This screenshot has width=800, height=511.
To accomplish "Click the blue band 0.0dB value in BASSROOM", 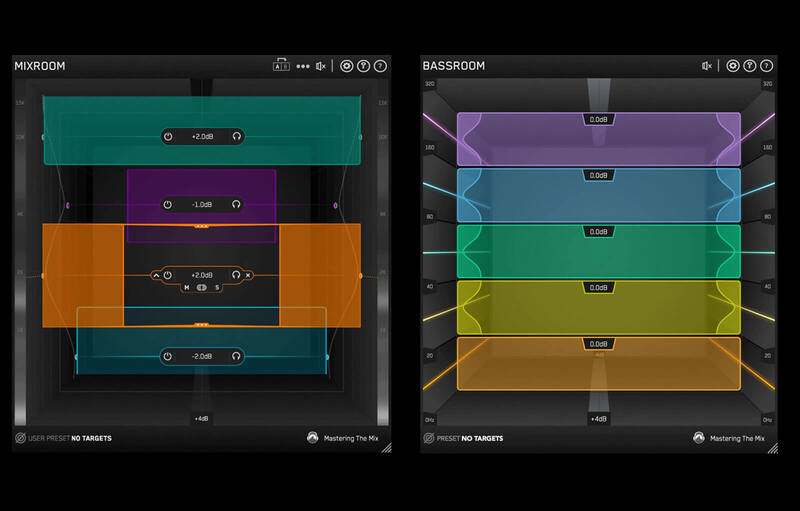I will coord(599,175).
